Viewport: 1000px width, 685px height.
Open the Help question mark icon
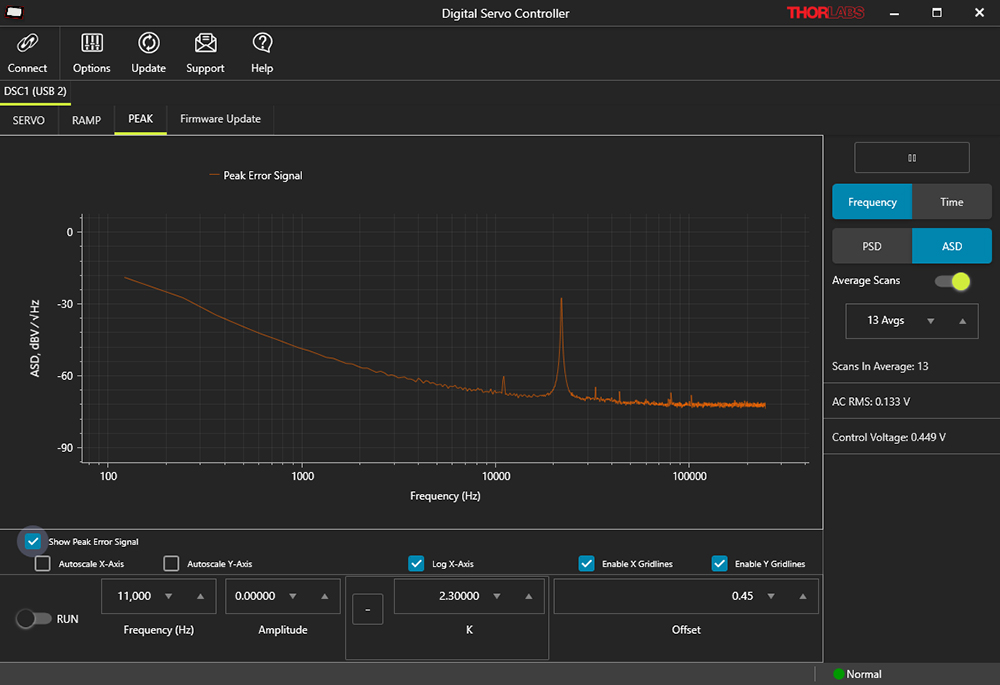pos(262,43)
